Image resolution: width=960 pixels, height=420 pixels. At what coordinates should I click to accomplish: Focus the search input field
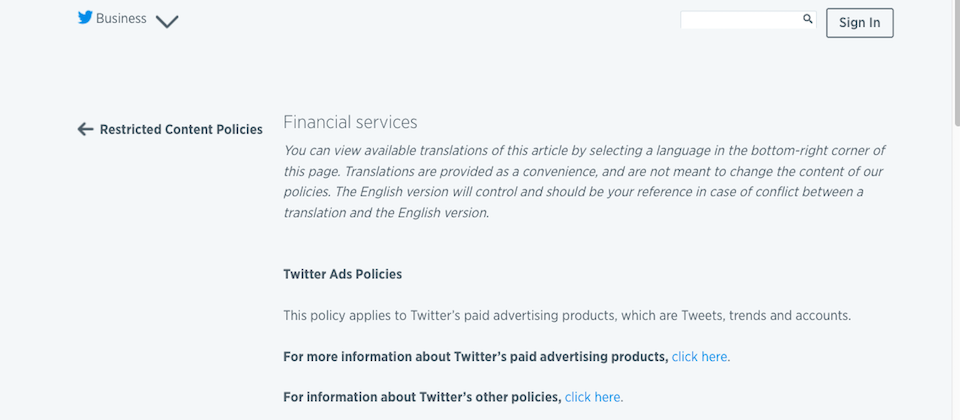pyautogui.click(x=740, y=20)
